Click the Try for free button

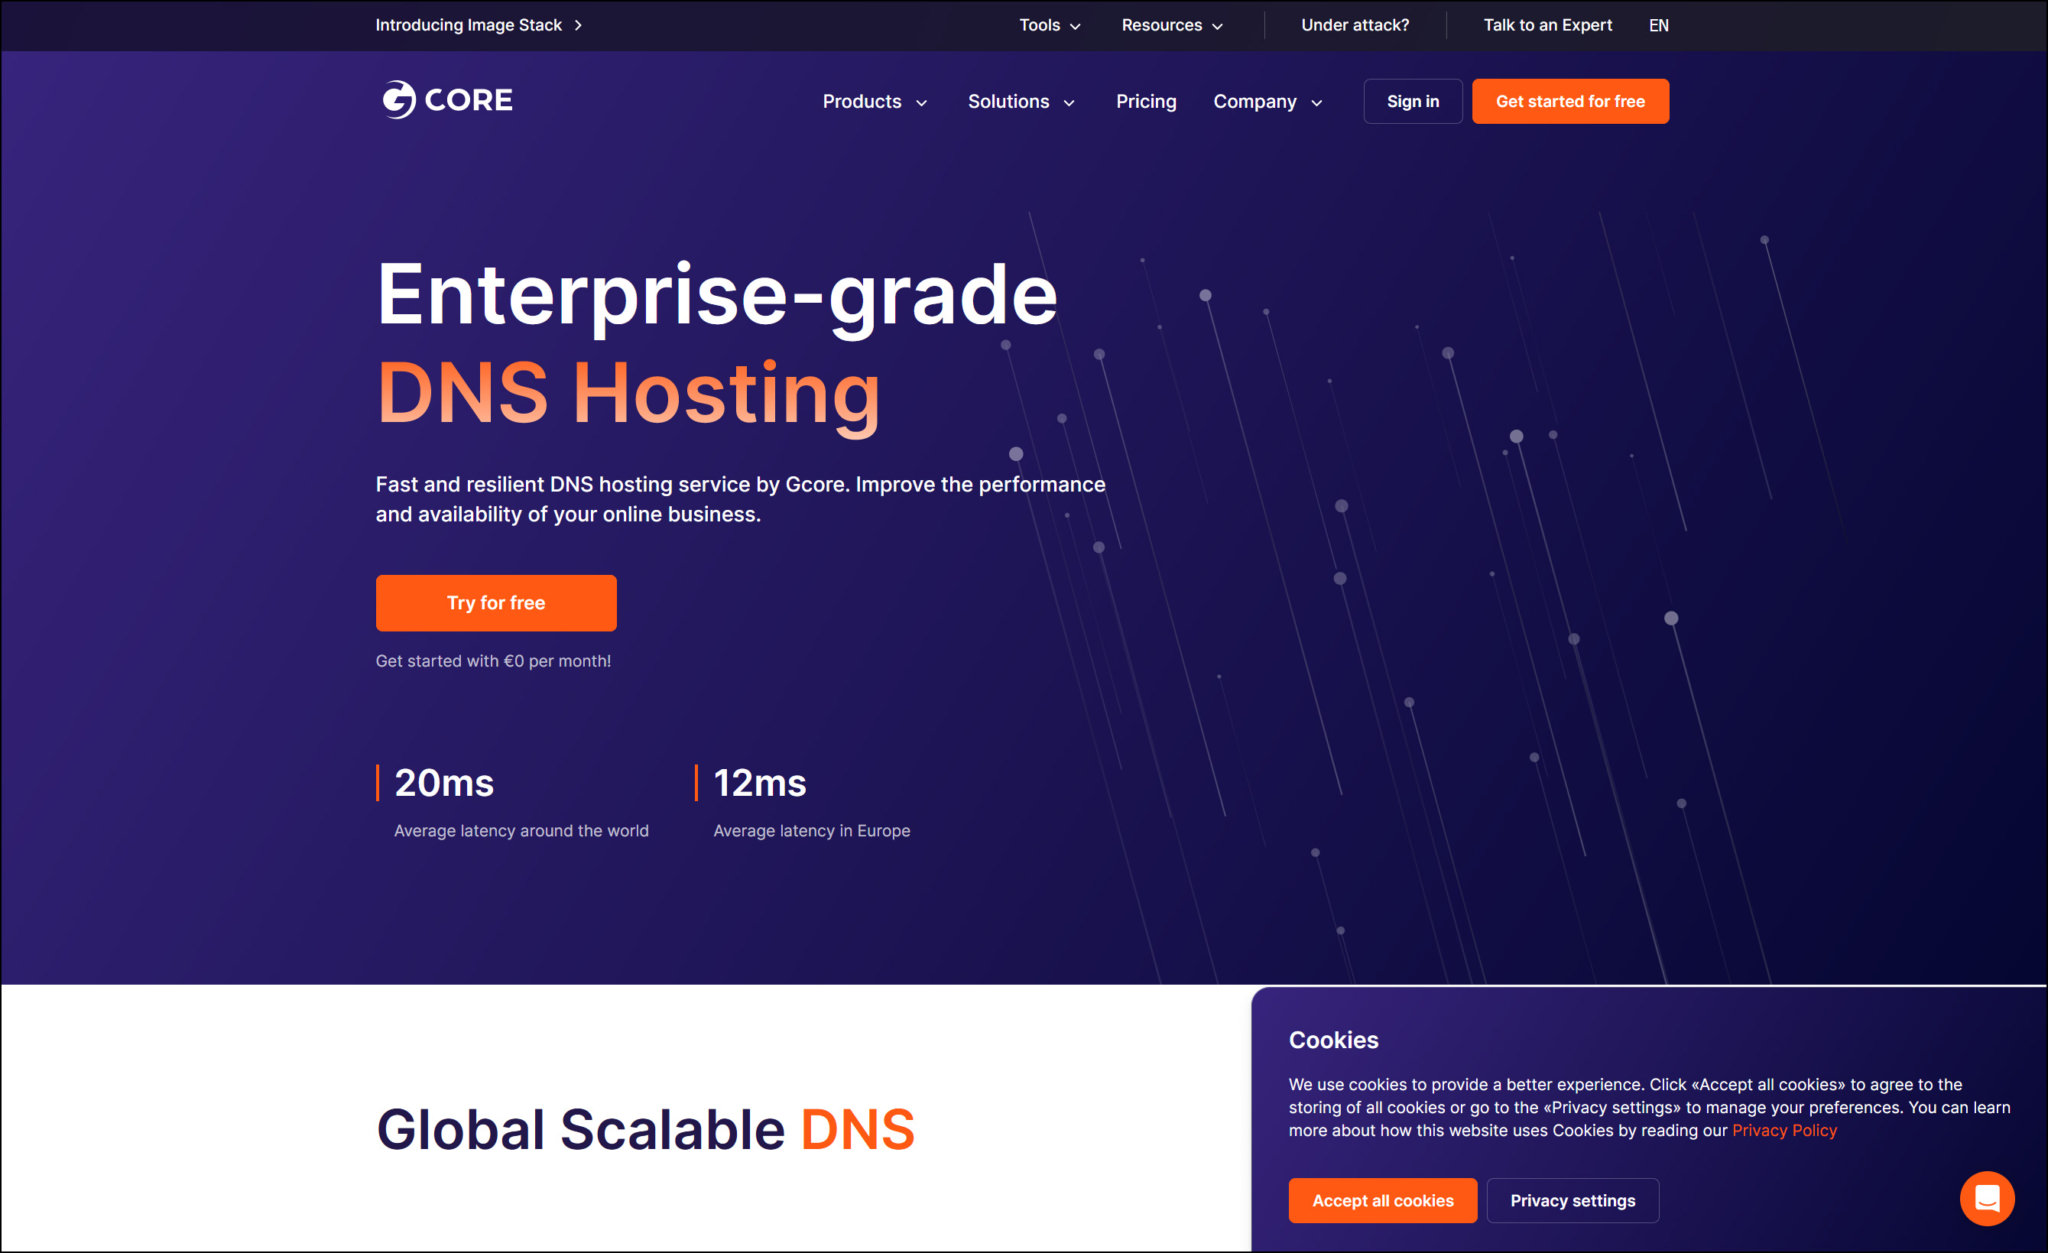click(496, 603)
